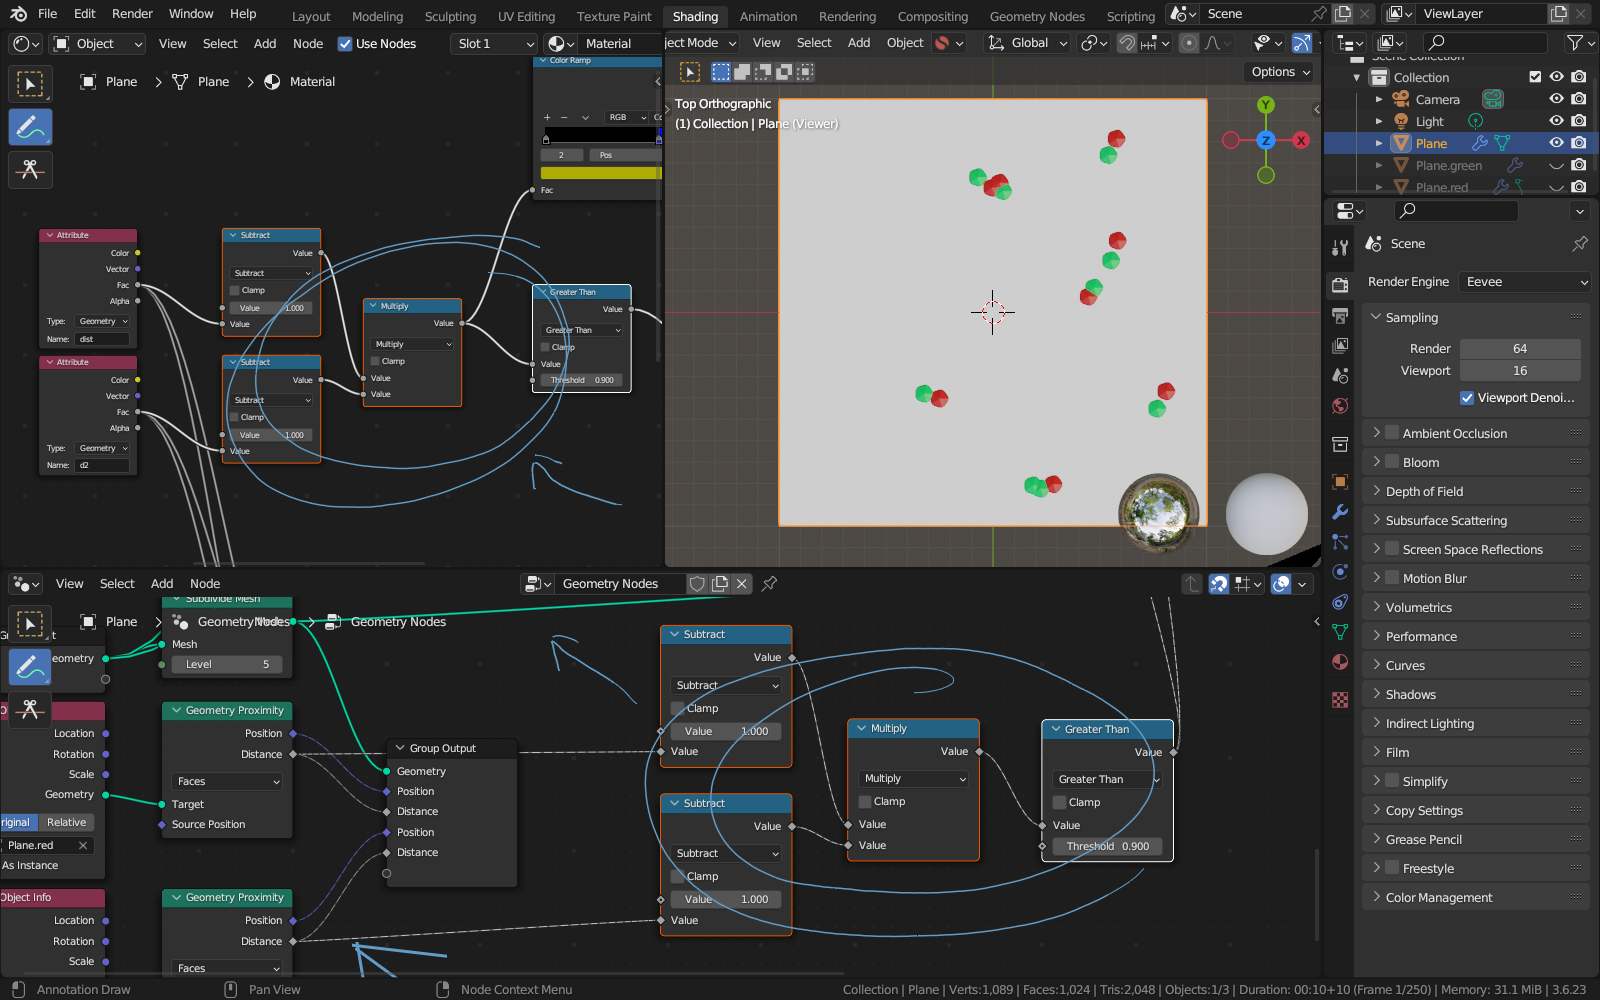Open the Slot 1 material dropdown
This screenshot has height=1000, width=1600.
495,44
